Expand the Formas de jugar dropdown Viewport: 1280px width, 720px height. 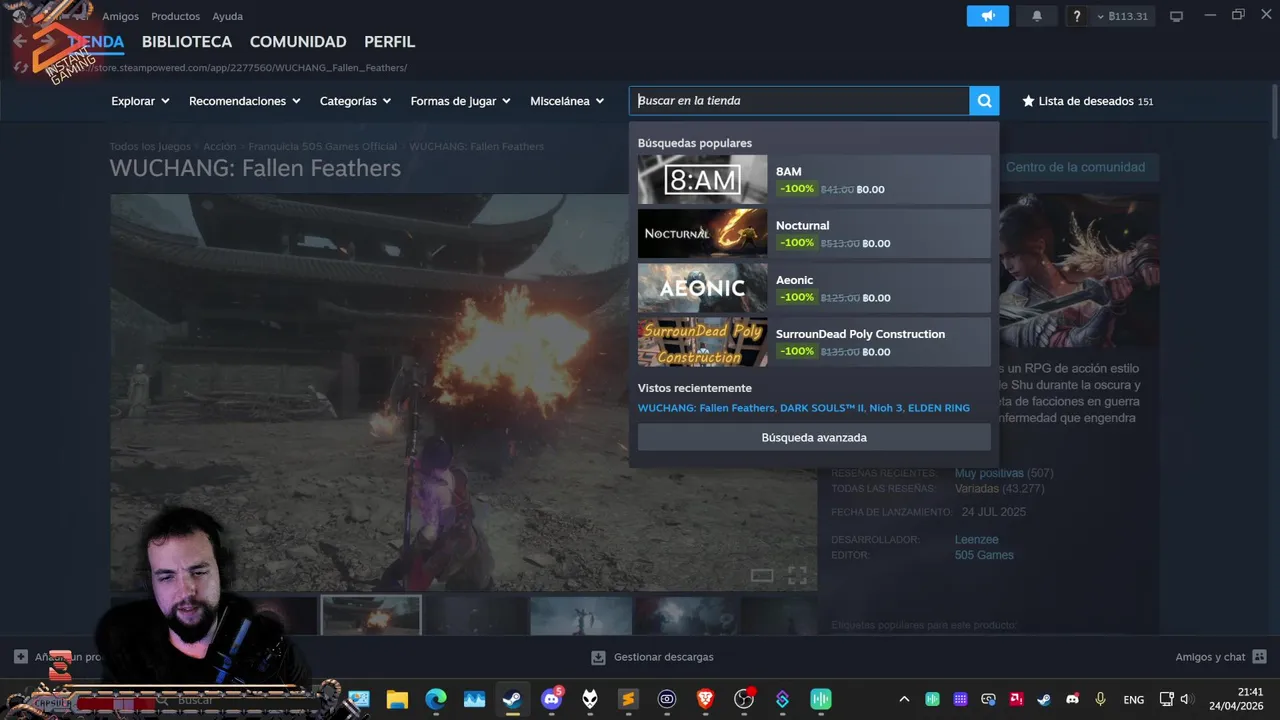(x=460, y=101)
